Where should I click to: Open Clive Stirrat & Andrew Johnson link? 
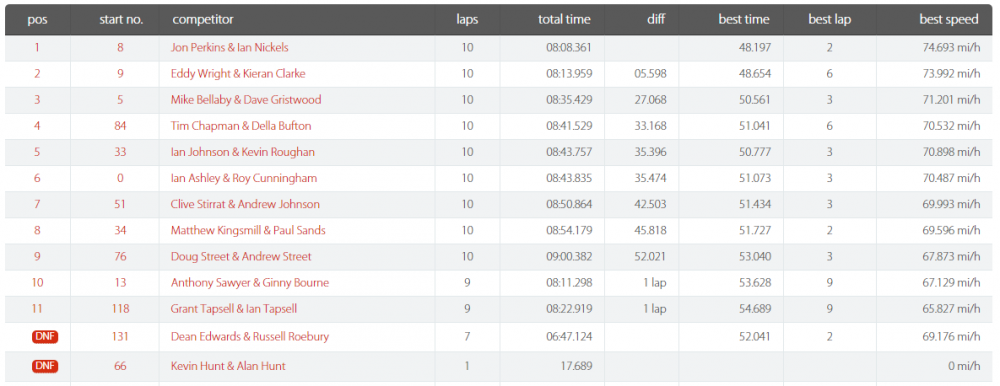(x=246, y=205)
